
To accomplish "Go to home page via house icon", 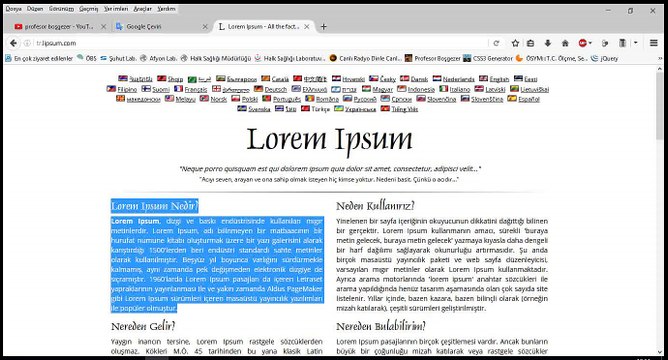I will [565, 43].
